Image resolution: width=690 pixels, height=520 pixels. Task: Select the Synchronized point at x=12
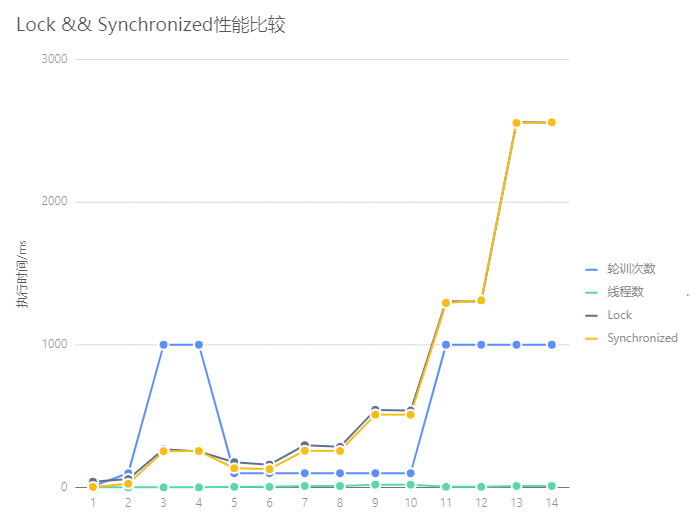pyautogui.click(x=481, y=300)
